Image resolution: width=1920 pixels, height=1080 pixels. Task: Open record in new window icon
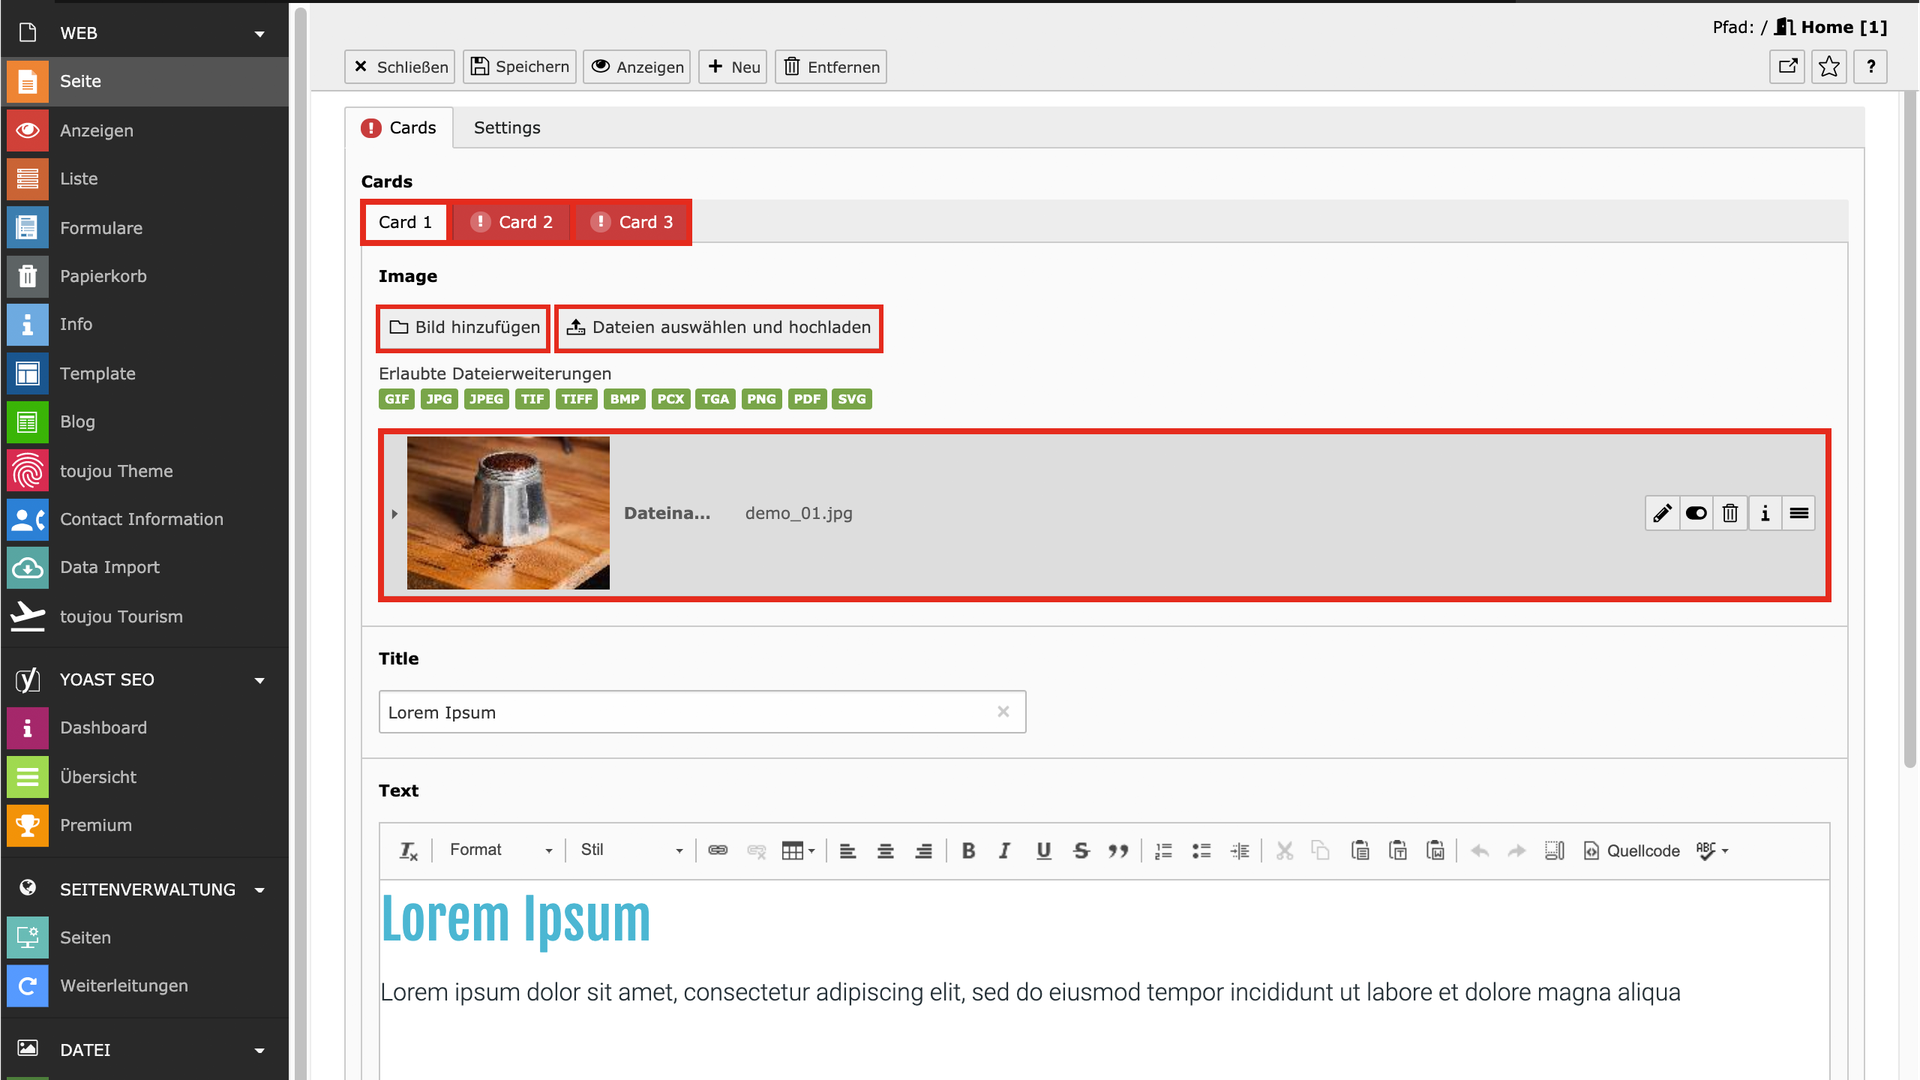(x=1787, y=67)
